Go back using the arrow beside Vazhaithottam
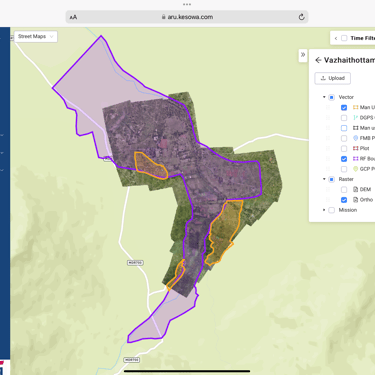 [x=318, y=60]
